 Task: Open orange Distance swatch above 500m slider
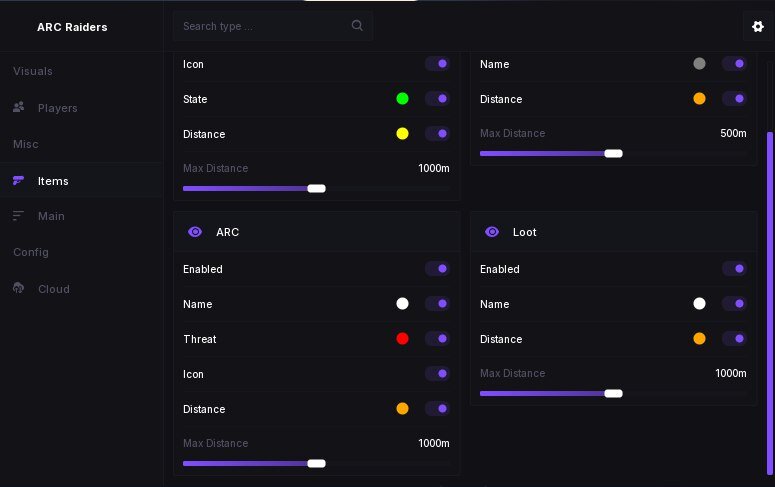[699, 98]
